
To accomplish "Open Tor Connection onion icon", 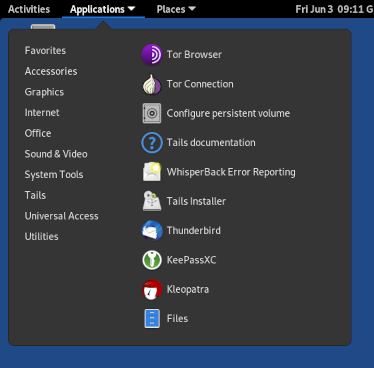I will click(152, 84).
